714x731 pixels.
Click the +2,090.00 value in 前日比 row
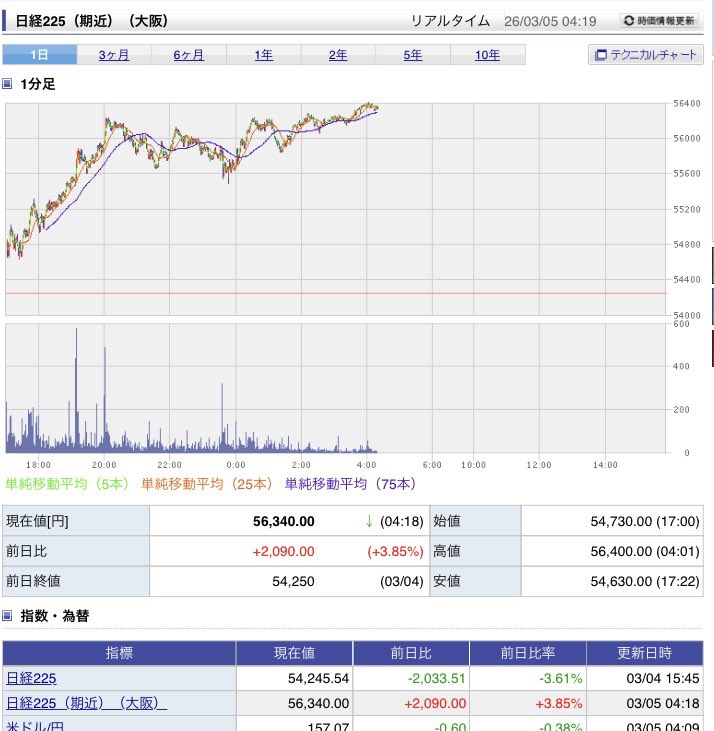[x=283, y=552]
